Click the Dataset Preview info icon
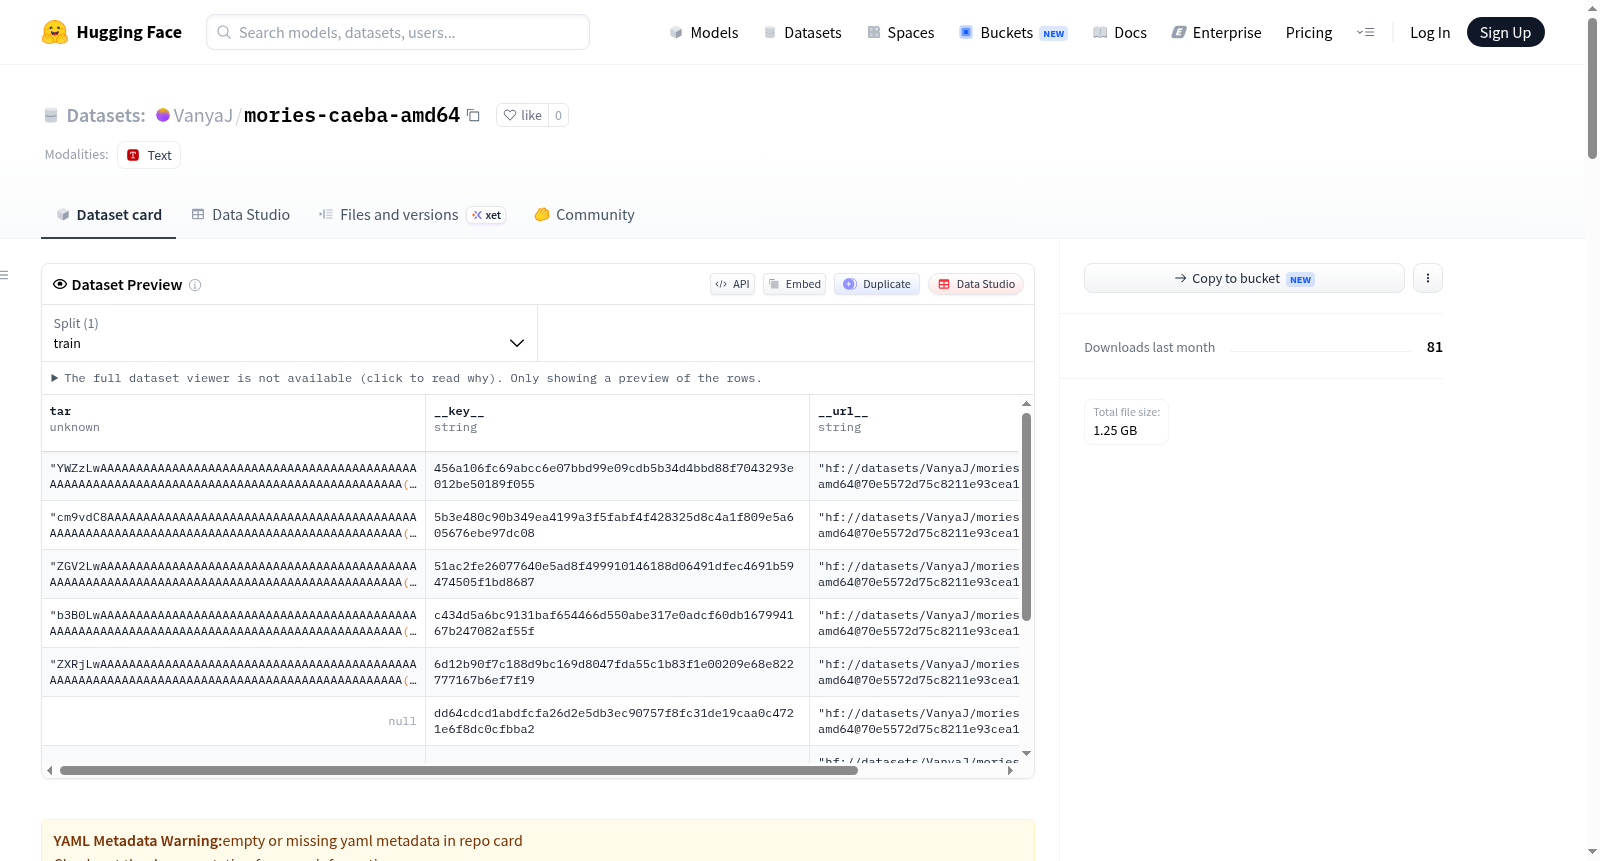 point(195,285)
